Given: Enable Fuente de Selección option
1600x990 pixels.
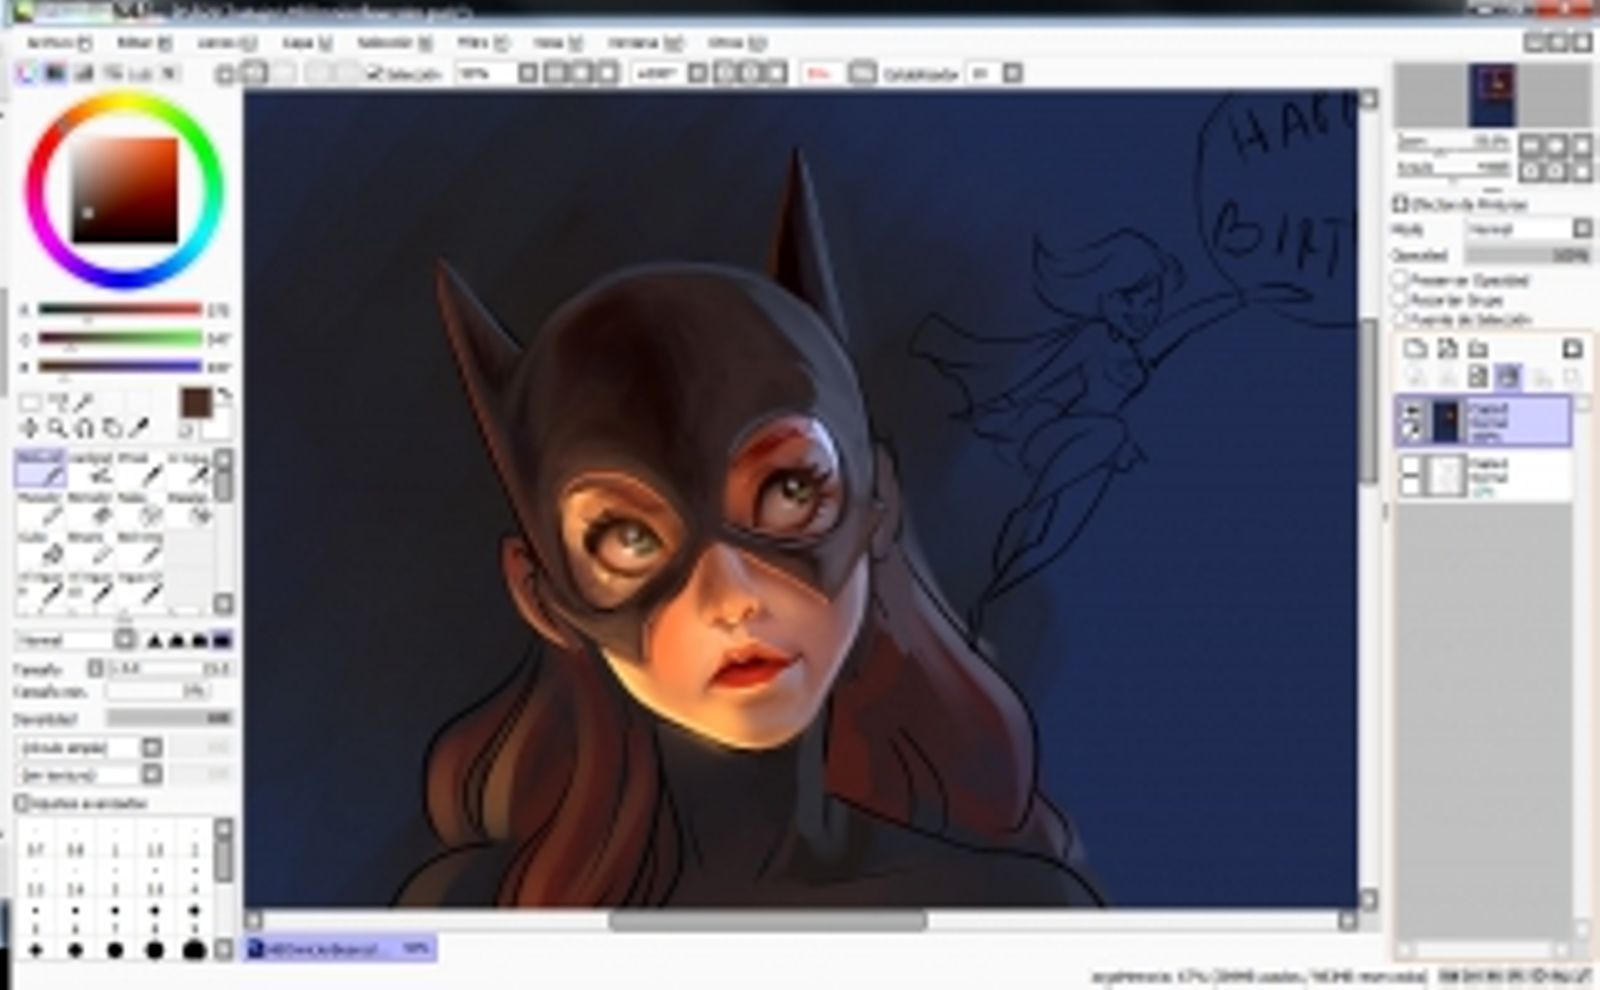Looking at the screenshot, I should 1402,320.
